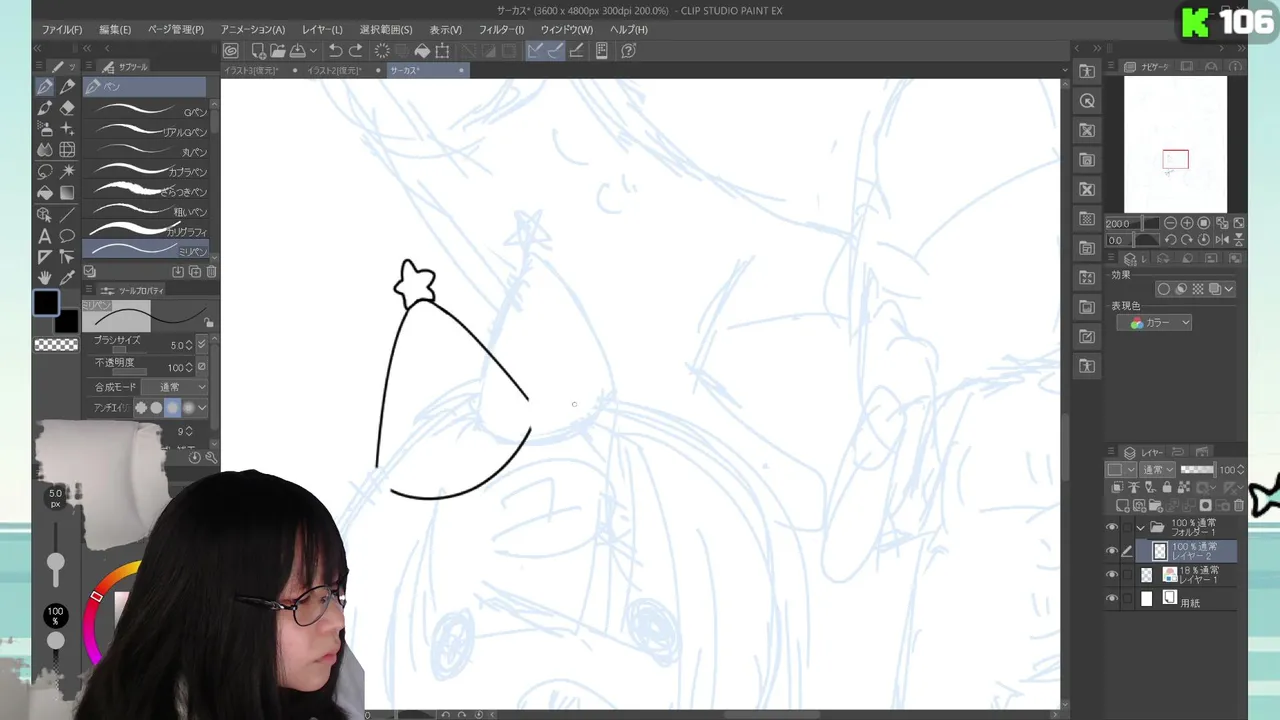
Task: Click the New canvas icon
Action: tap(258, 50)
